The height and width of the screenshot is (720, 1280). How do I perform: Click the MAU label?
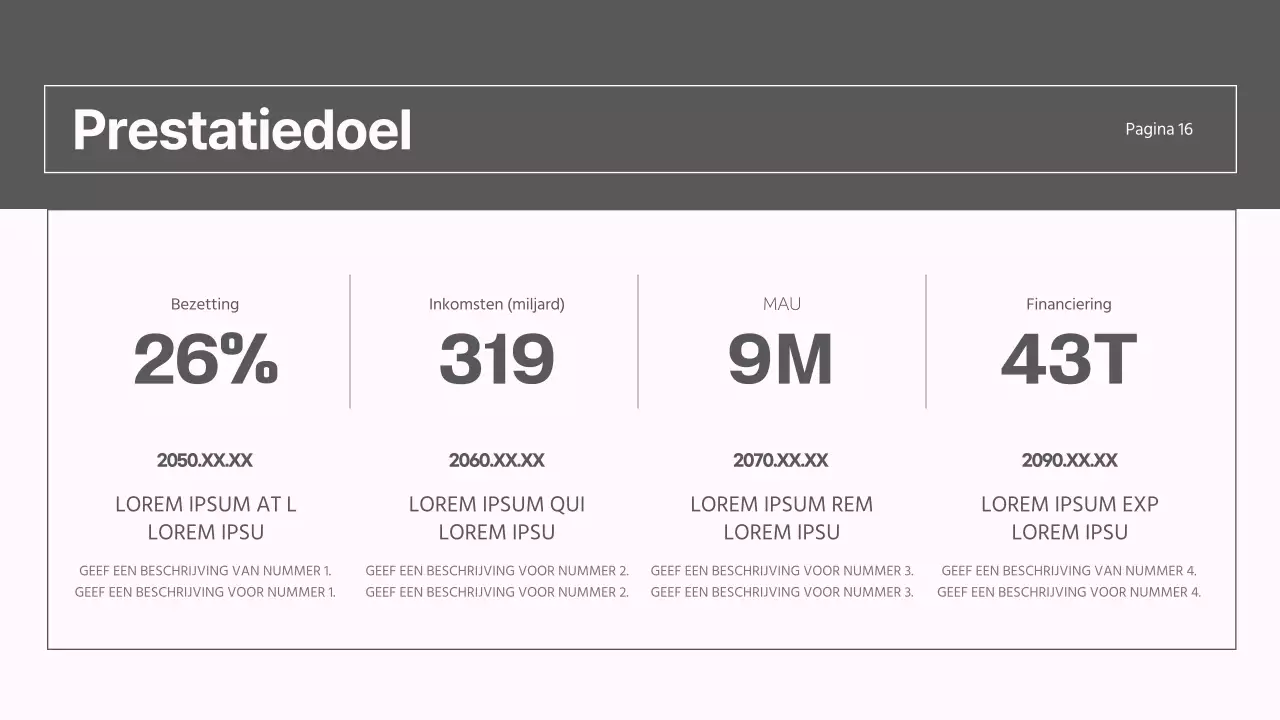click(x=781, y=304)
